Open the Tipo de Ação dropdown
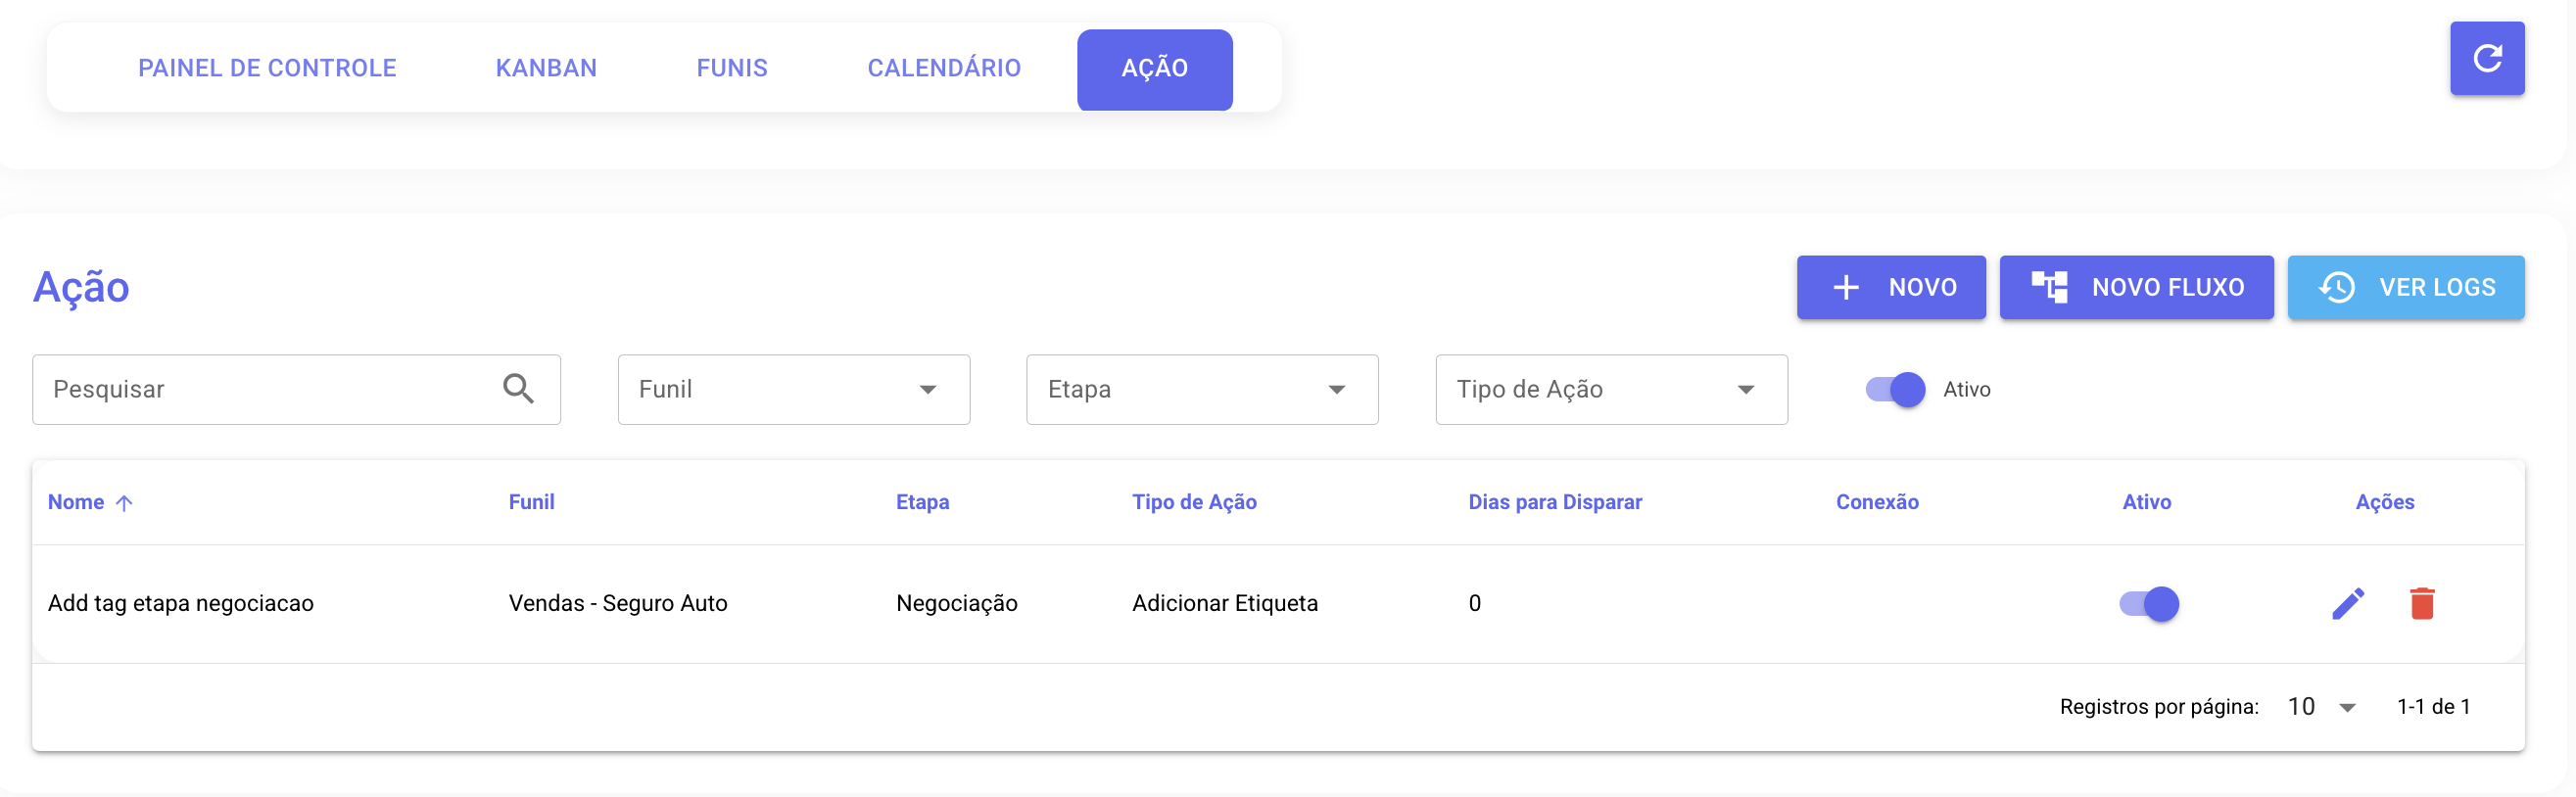This screenshot has height=797, width=2576. (1610, 389)
